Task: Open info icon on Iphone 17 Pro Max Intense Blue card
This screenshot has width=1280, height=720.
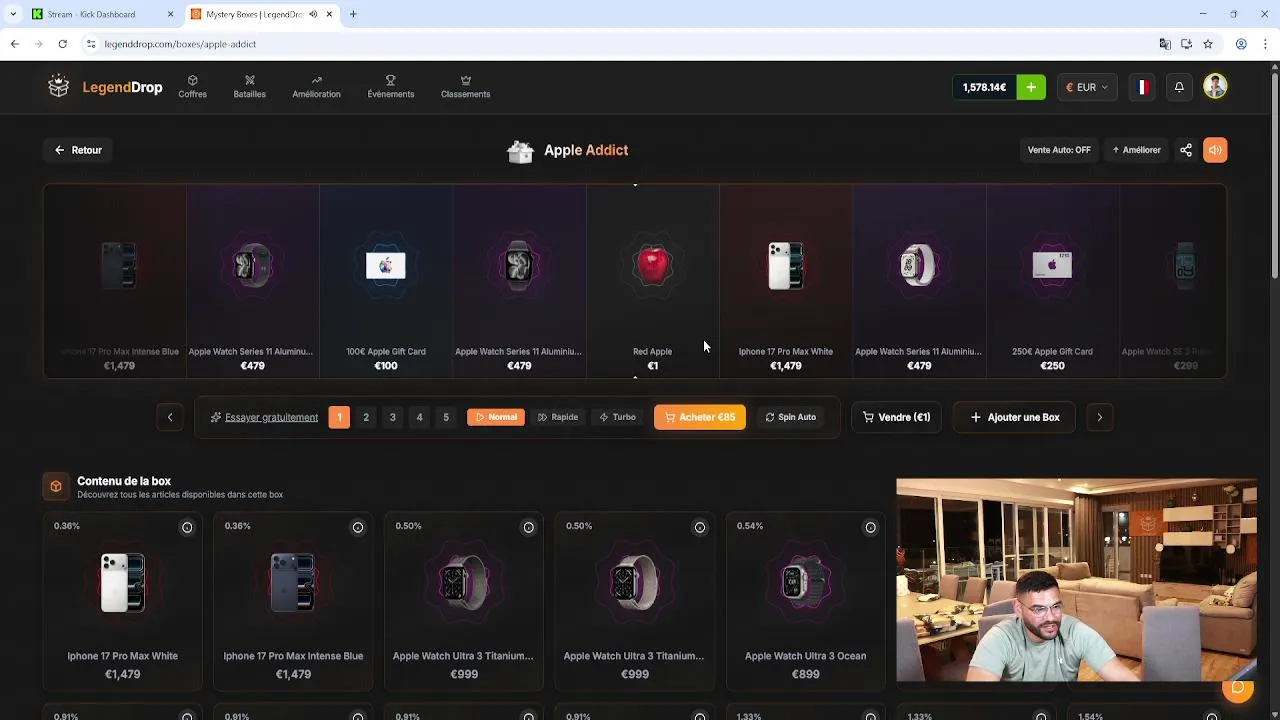Action: click(x=358, y=527)
